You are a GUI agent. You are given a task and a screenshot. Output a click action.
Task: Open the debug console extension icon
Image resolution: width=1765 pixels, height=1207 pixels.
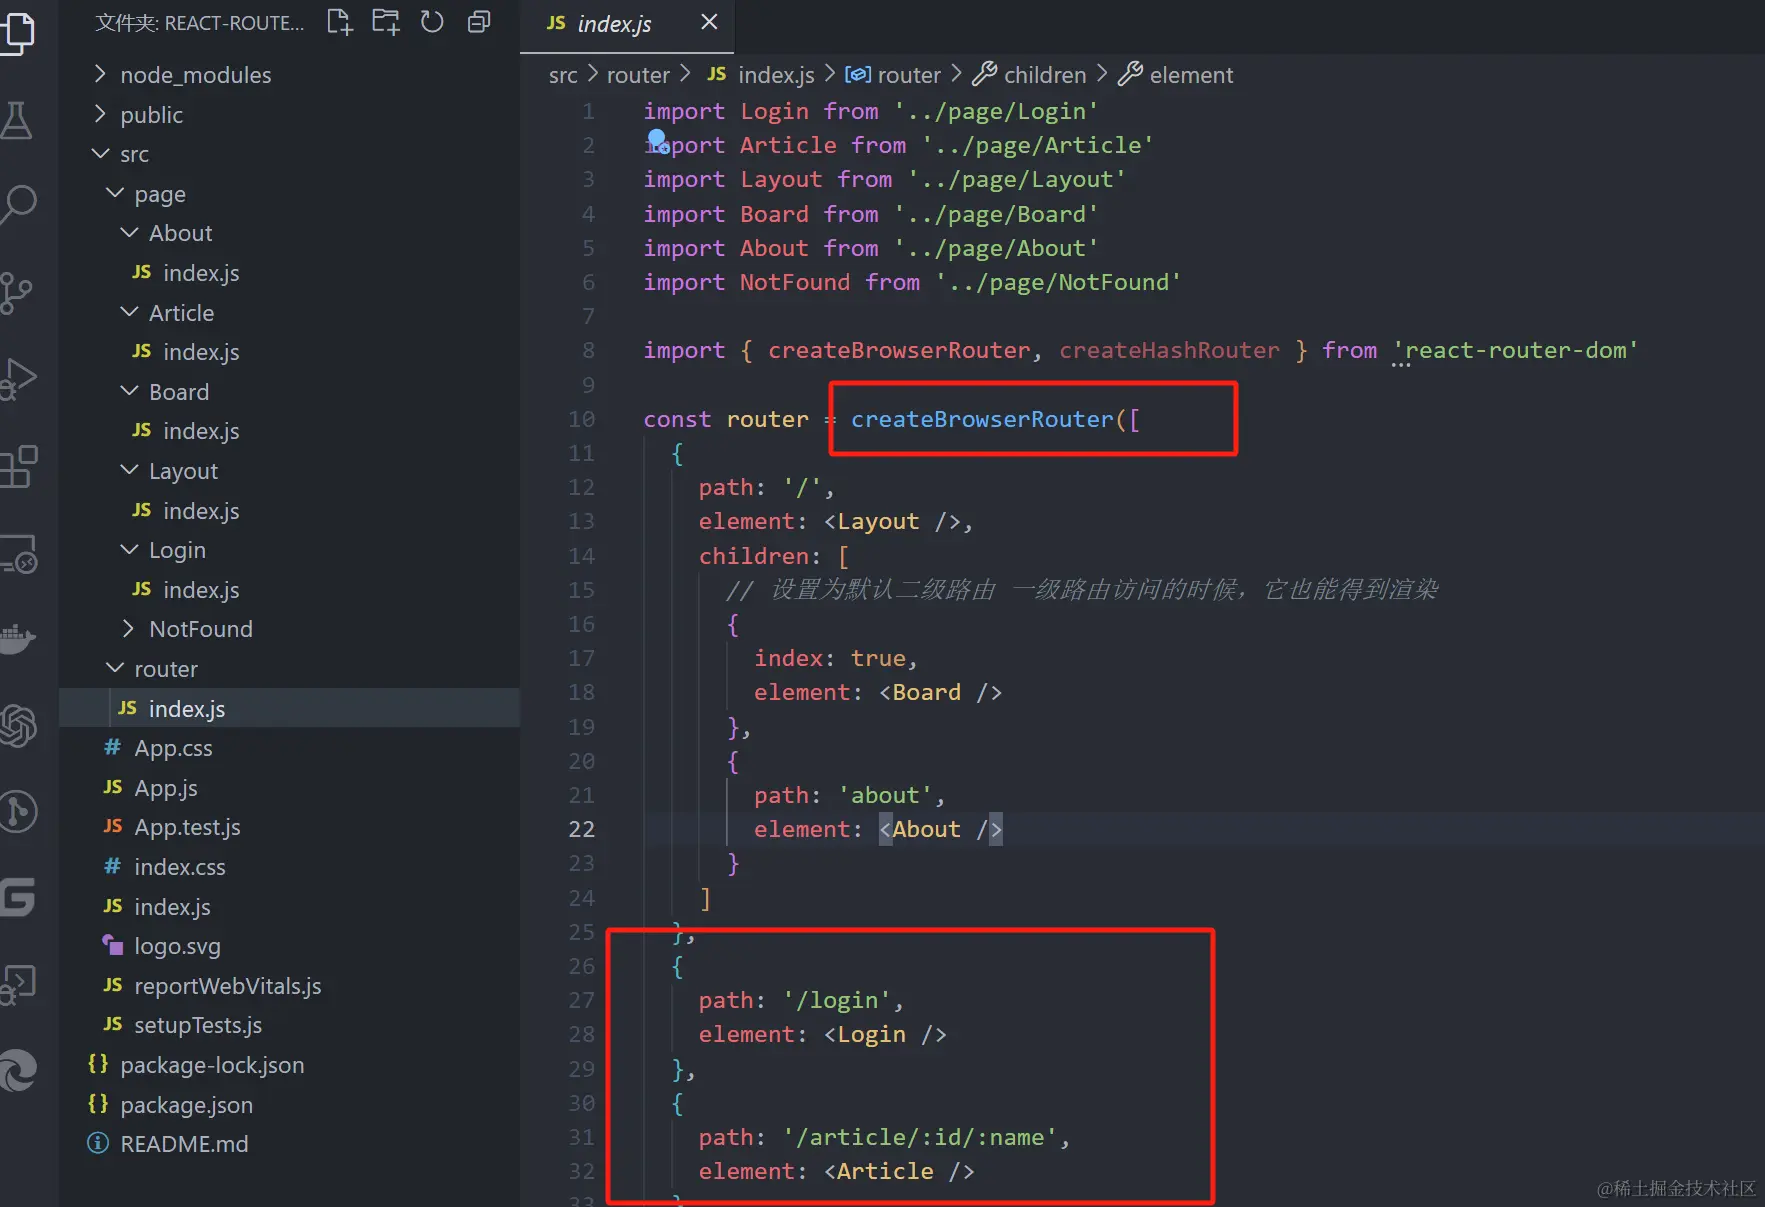tap(18, 984)
